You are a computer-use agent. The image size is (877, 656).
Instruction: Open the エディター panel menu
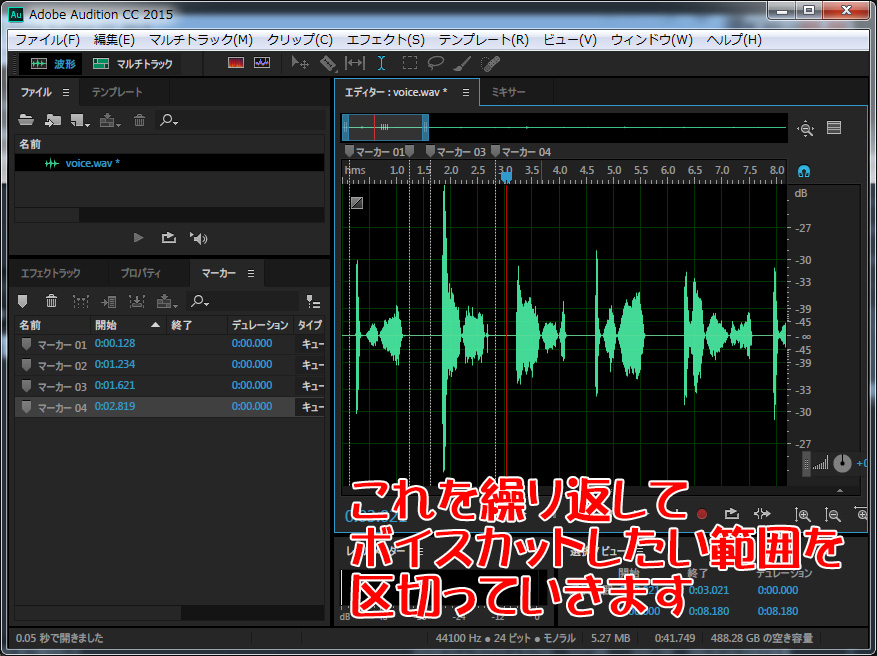click(x=466, y=92)
